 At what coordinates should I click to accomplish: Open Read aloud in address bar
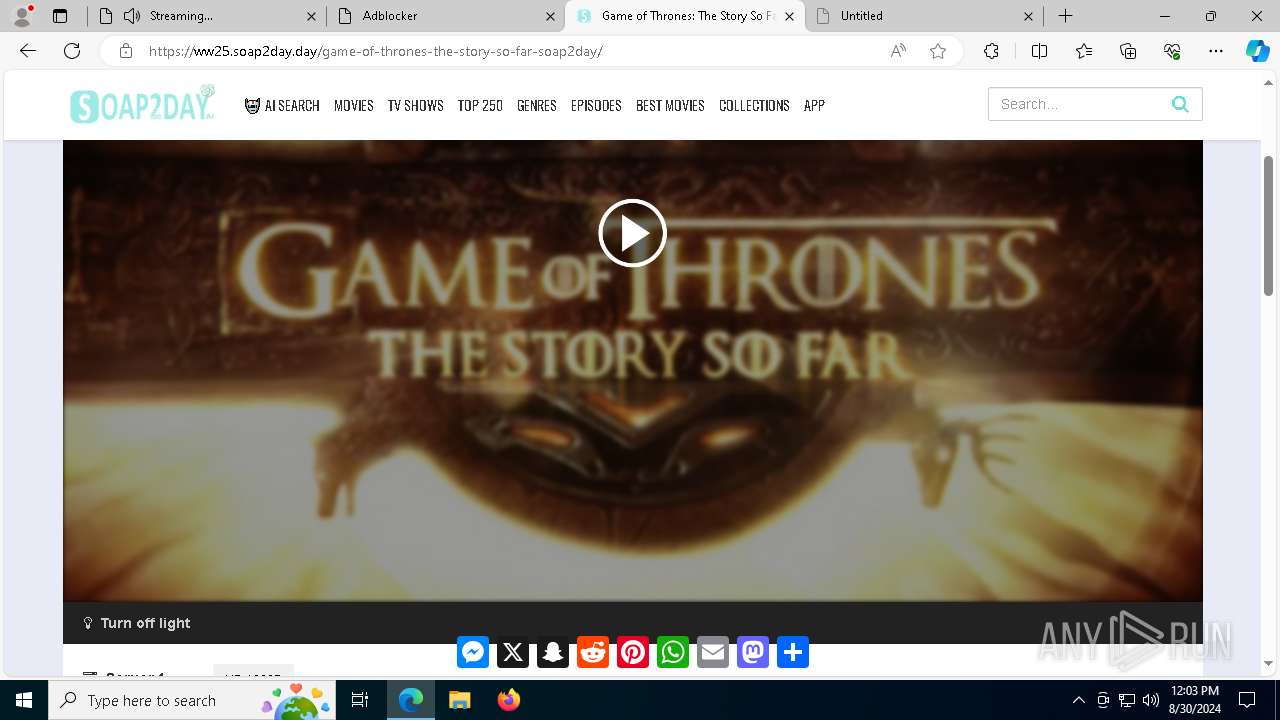point(898,51)
